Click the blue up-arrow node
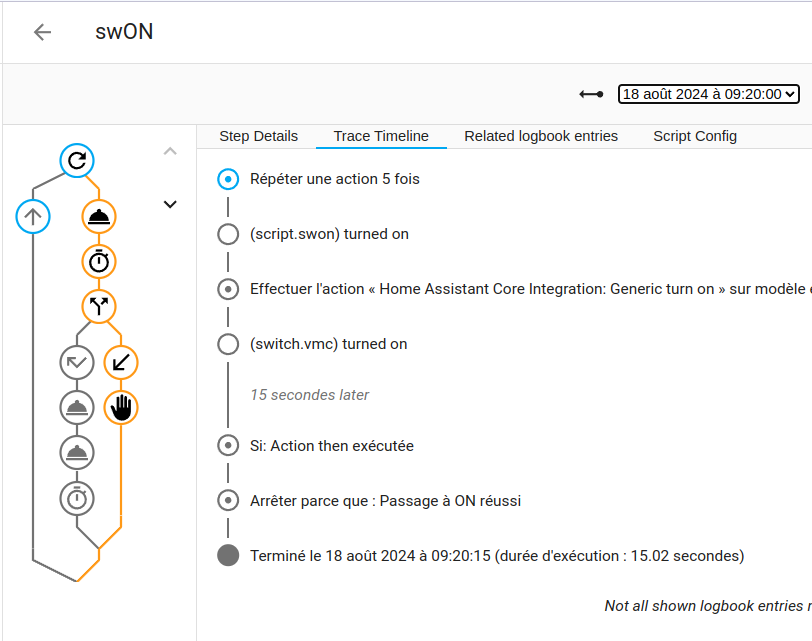This screenshot has width=812, height=641. click(x=33, y=216)
